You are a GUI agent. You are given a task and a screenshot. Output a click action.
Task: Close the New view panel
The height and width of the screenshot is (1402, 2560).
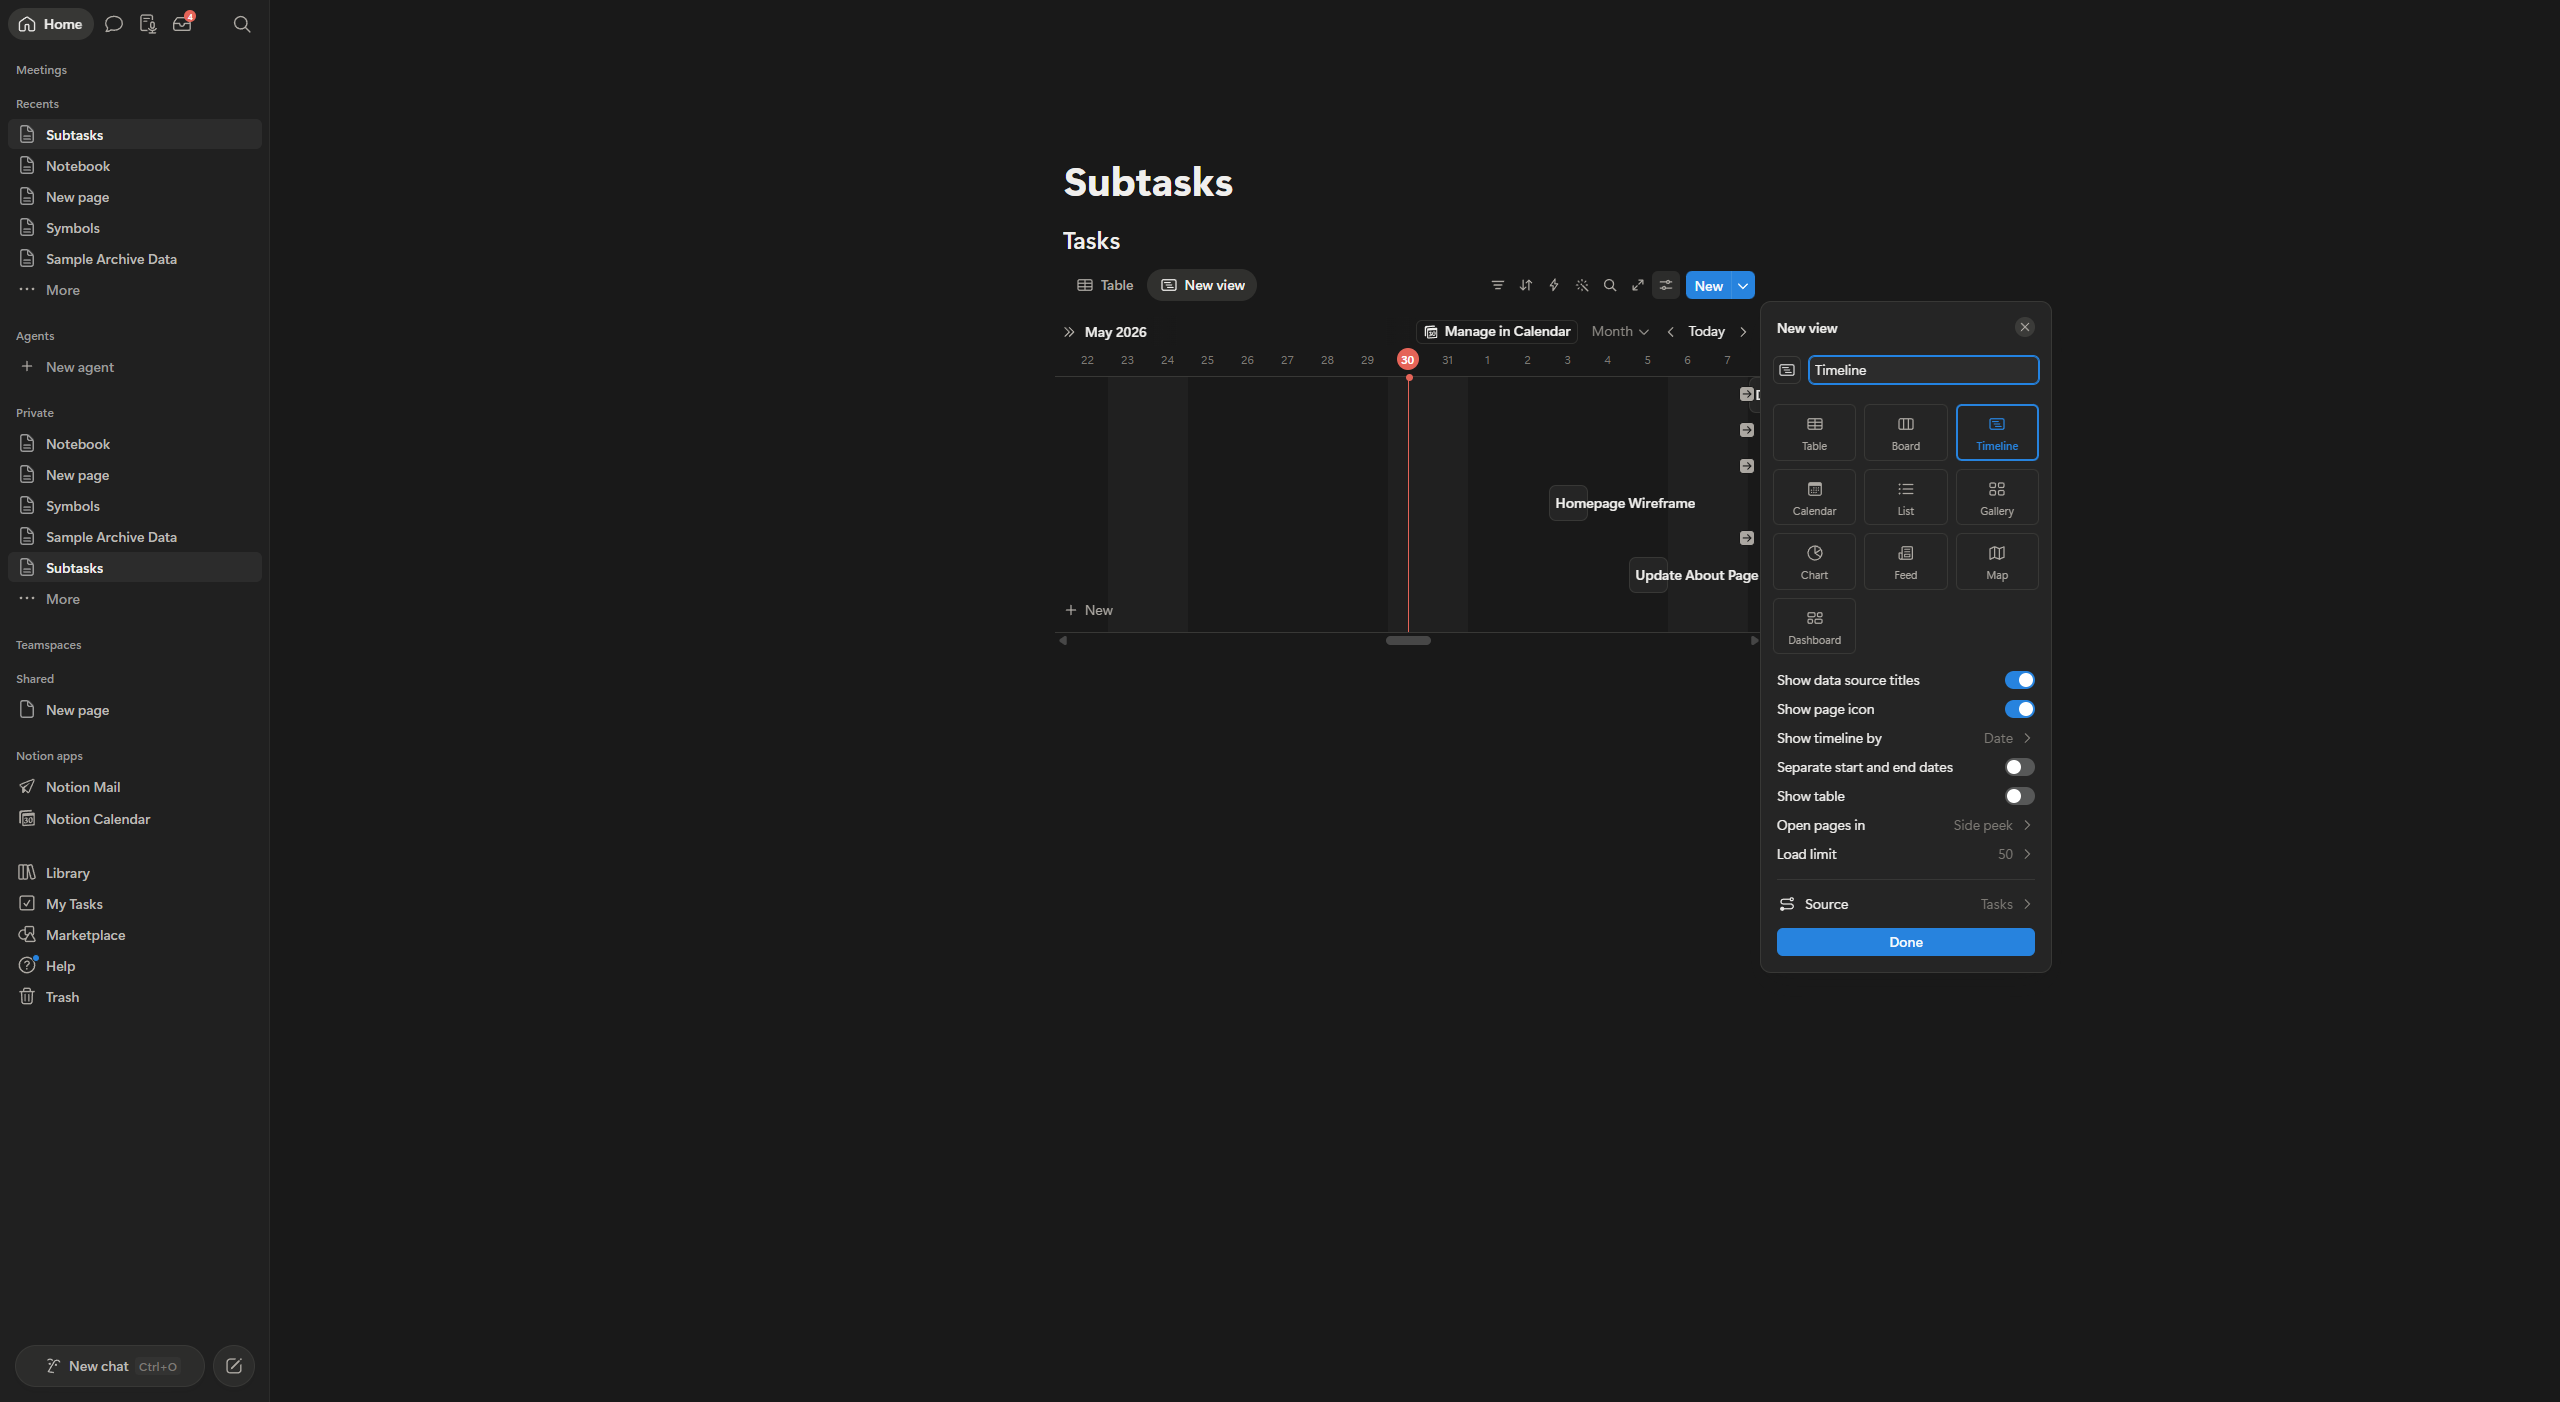pos(2025,327)
